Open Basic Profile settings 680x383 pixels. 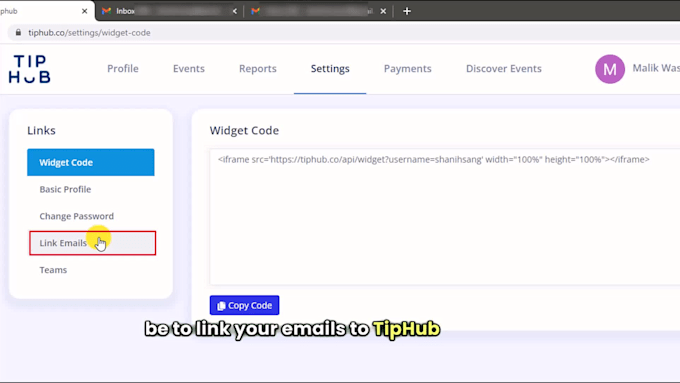[x=65, y=189]
